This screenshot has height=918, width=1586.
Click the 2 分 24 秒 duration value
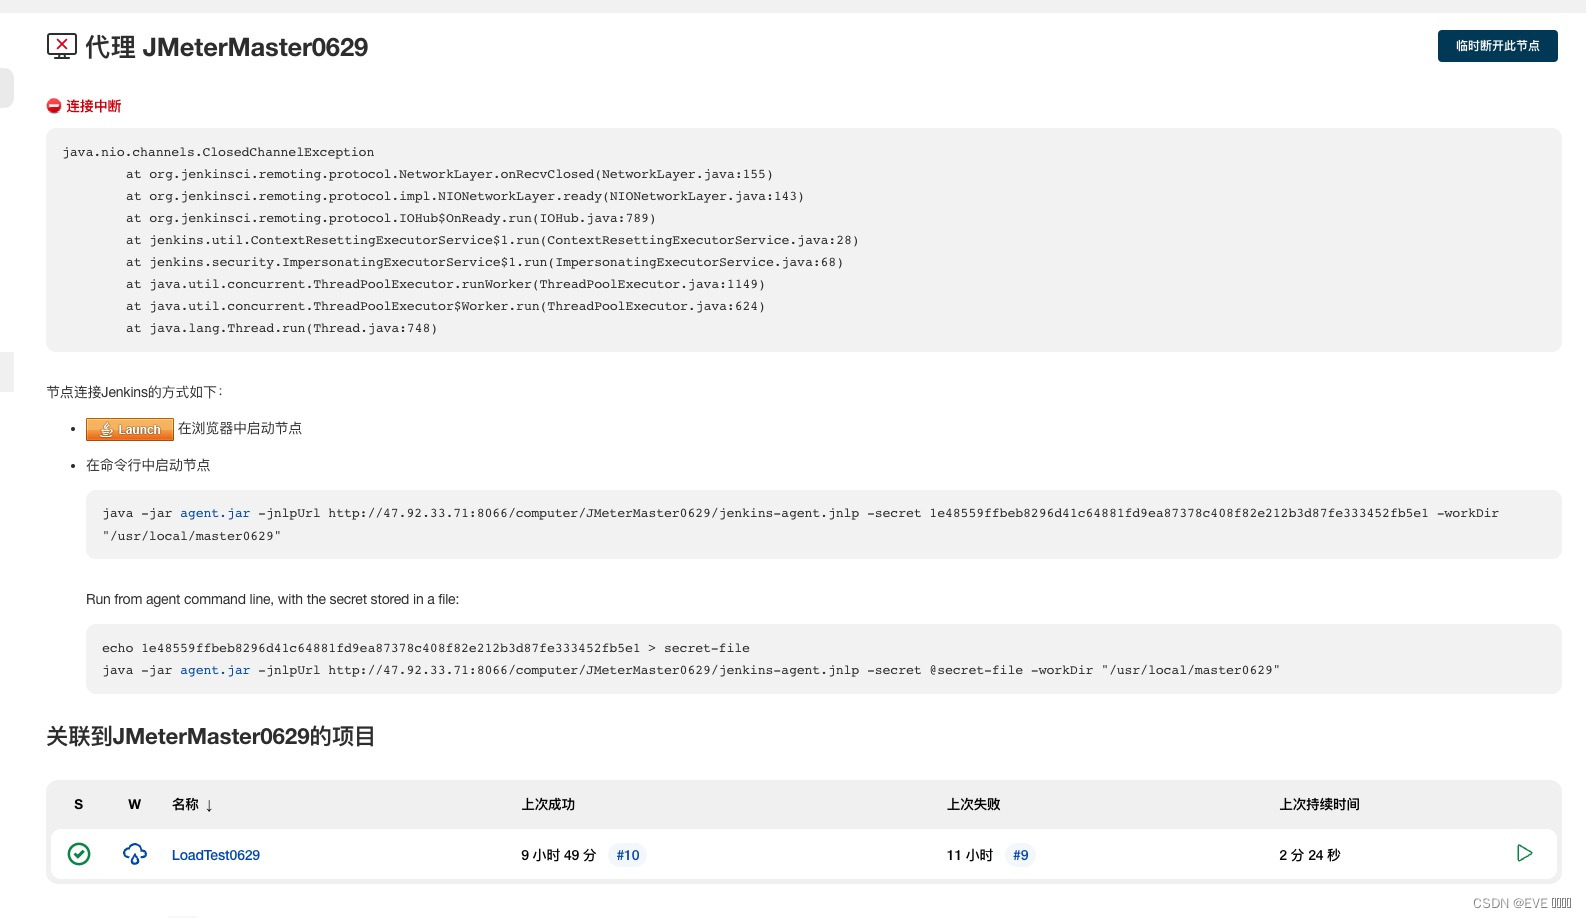click(x=1310, y=855)
